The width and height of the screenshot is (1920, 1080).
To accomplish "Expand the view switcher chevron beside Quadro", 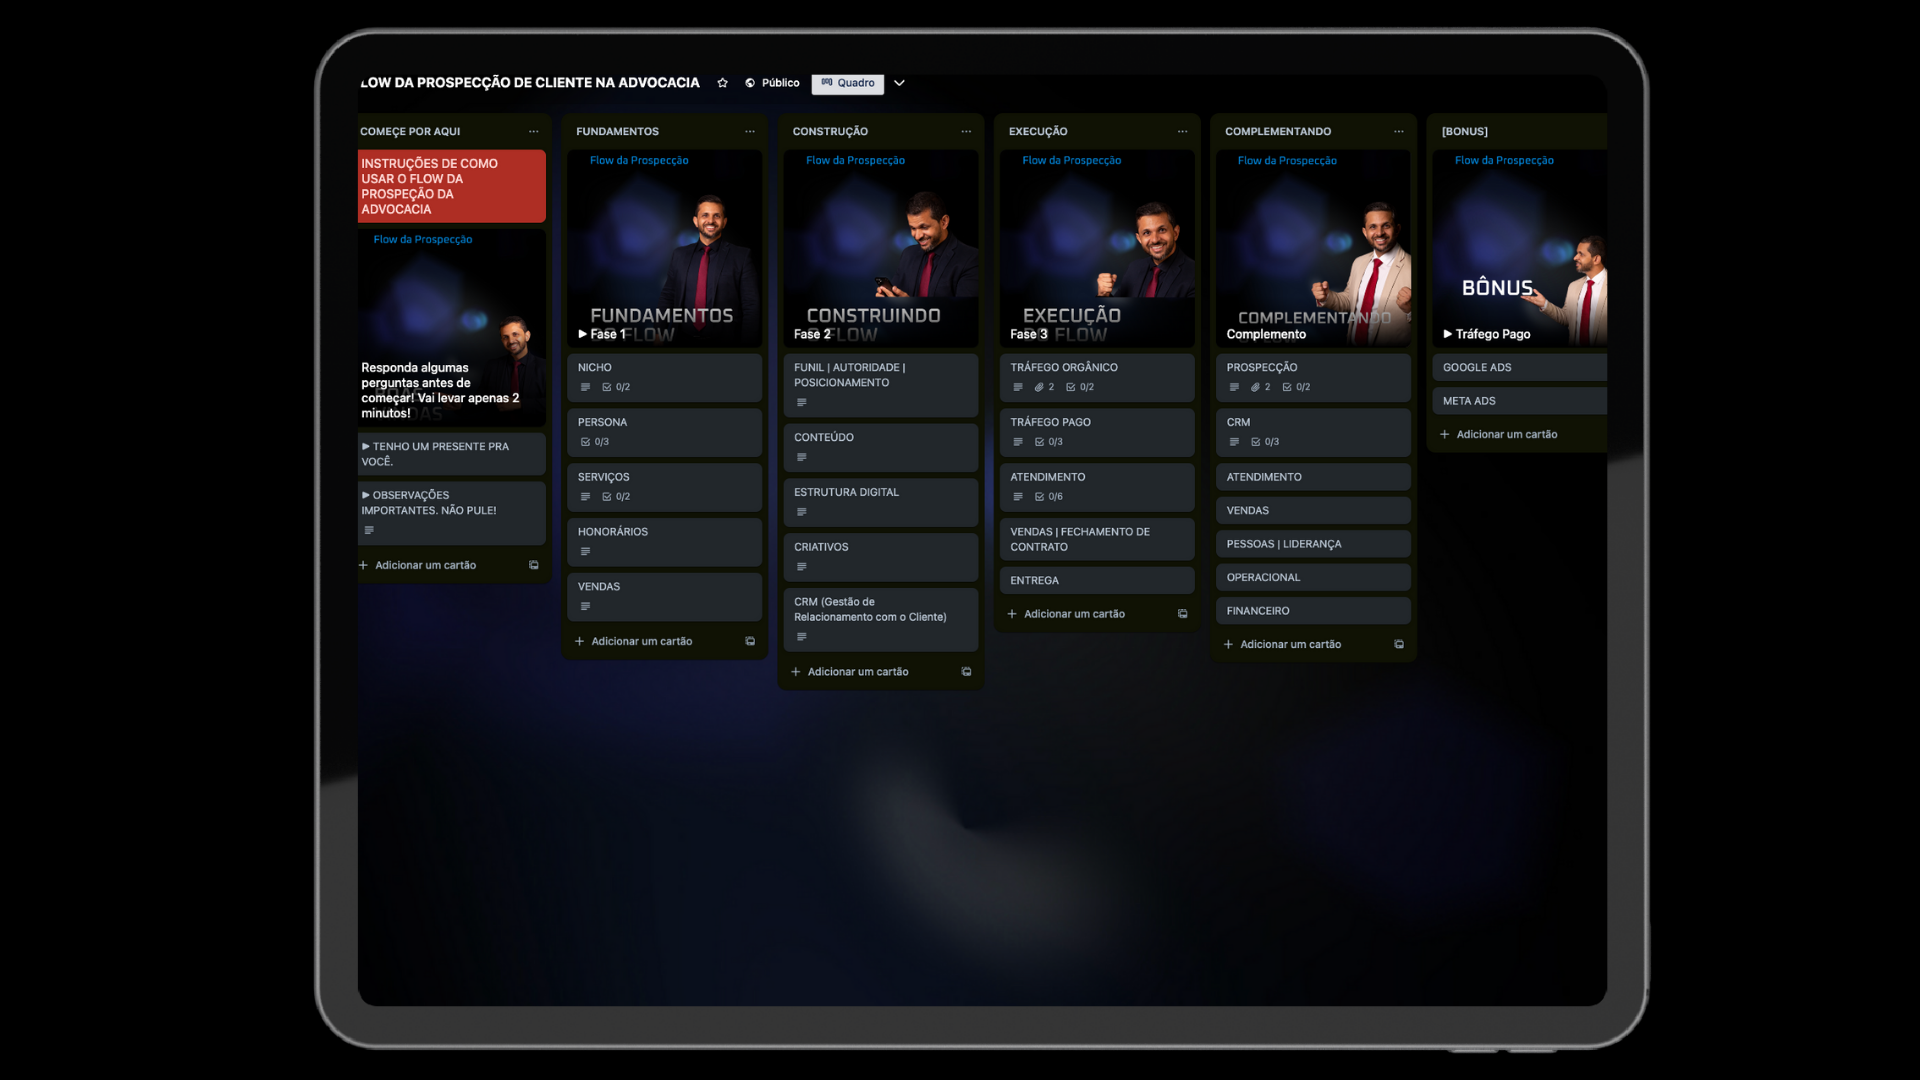I will tap(899, 83).
